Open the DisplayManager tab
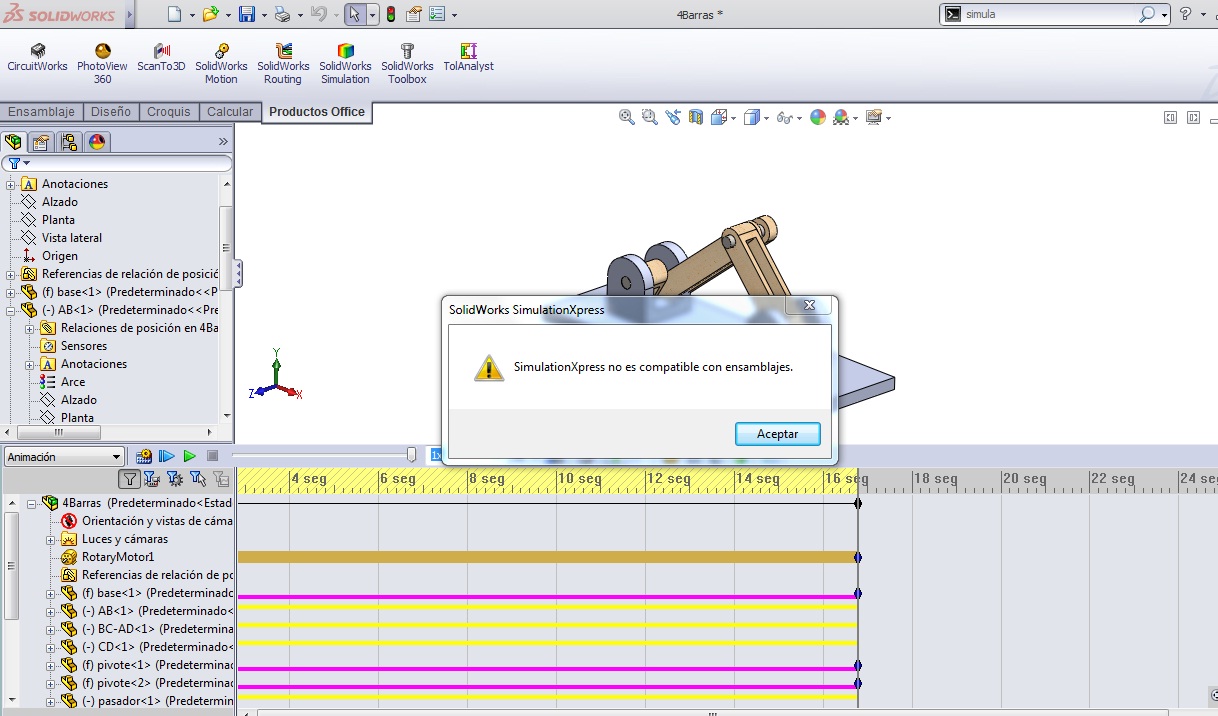Image resolution: width=1218 pixels, height=716 pixels. click(x=97, y=142)
